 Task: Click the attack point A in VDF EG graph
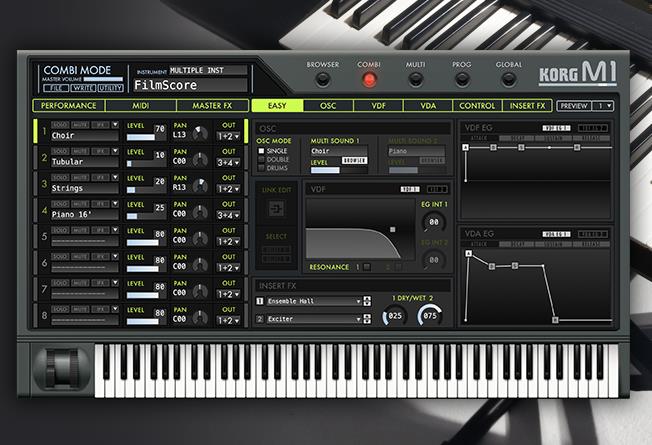[465, 147]
